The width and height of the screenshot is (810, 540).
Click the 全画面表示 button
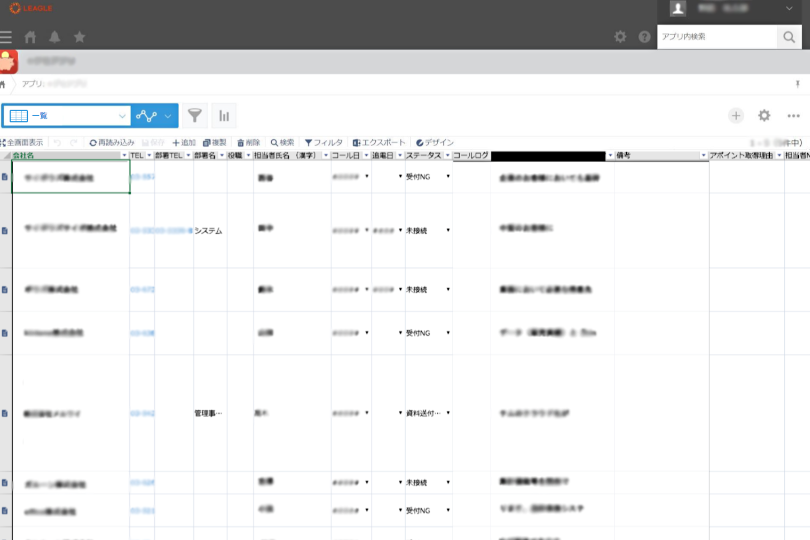pos(22,143)
